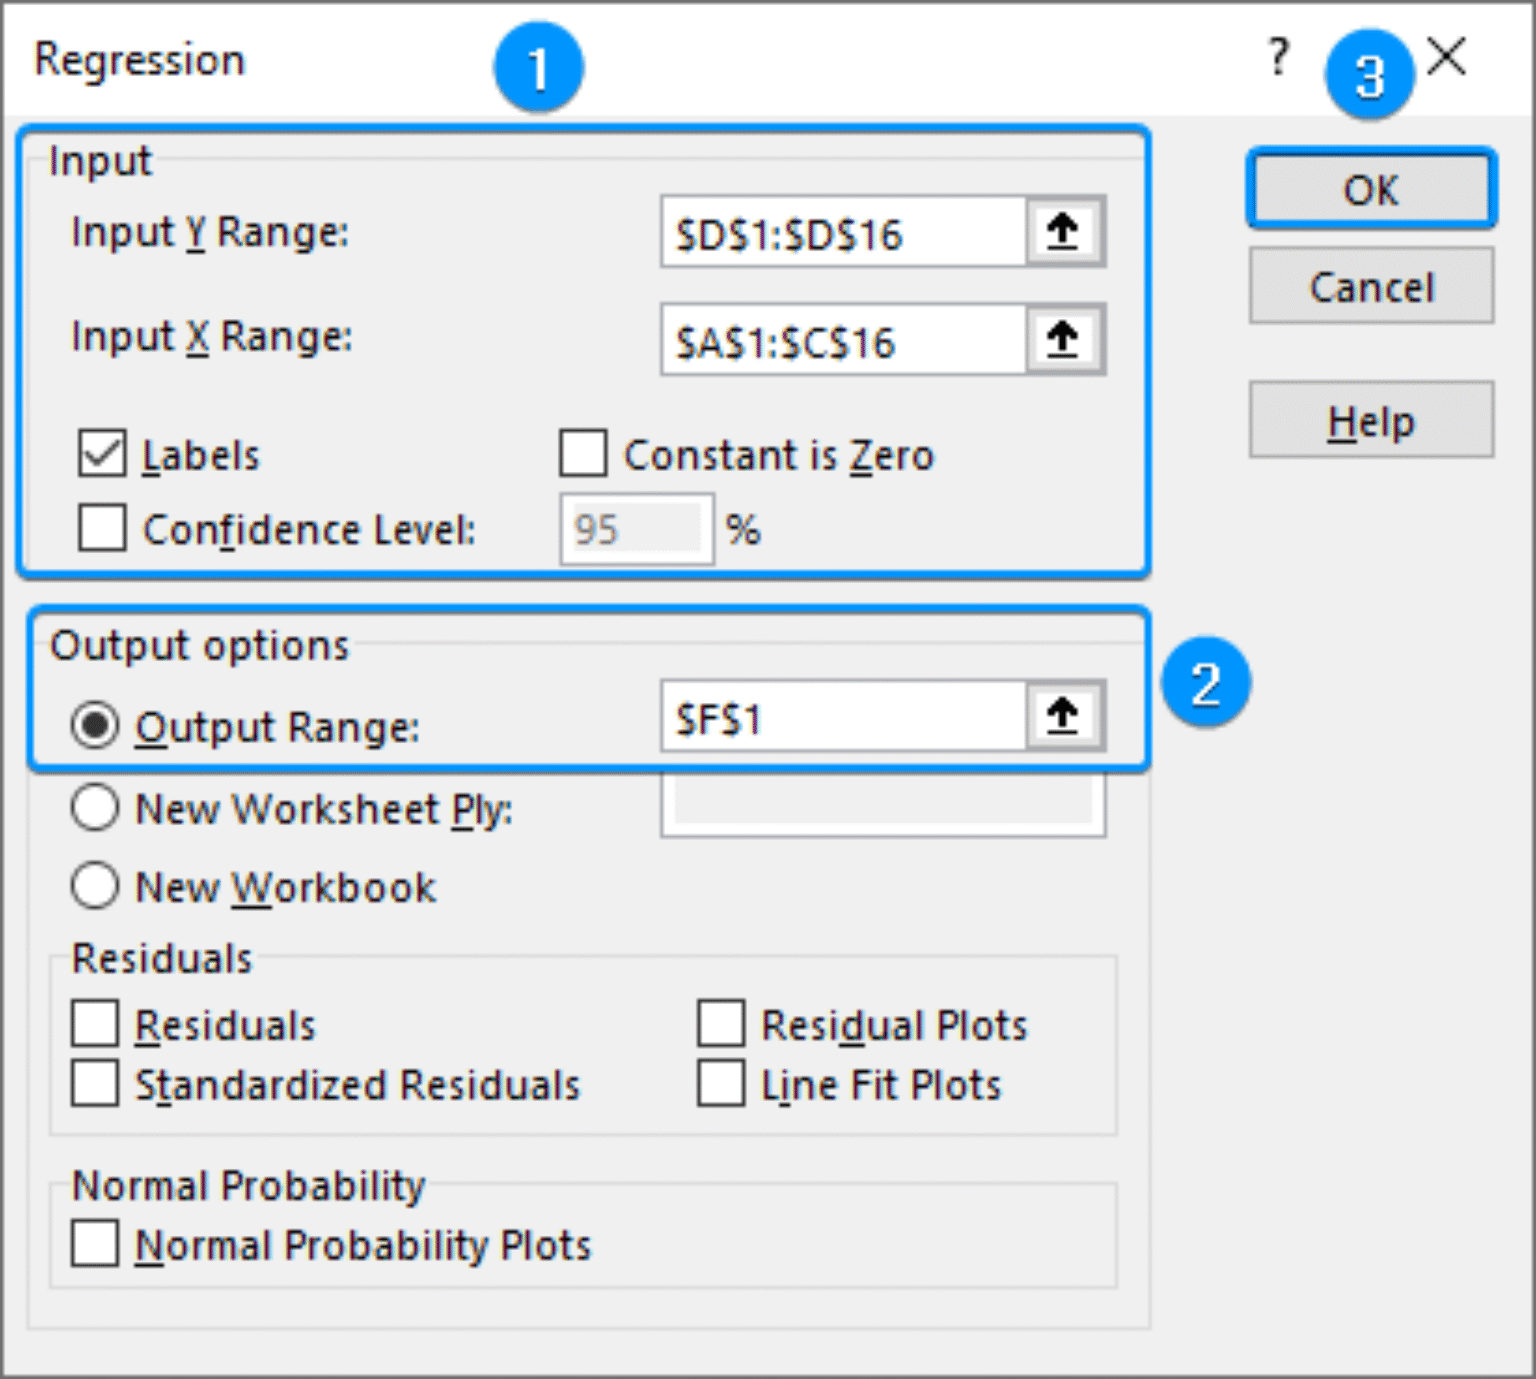Cancel the Regression dialog
Screen dimensions: 1536x1379
click(1370, 287)
